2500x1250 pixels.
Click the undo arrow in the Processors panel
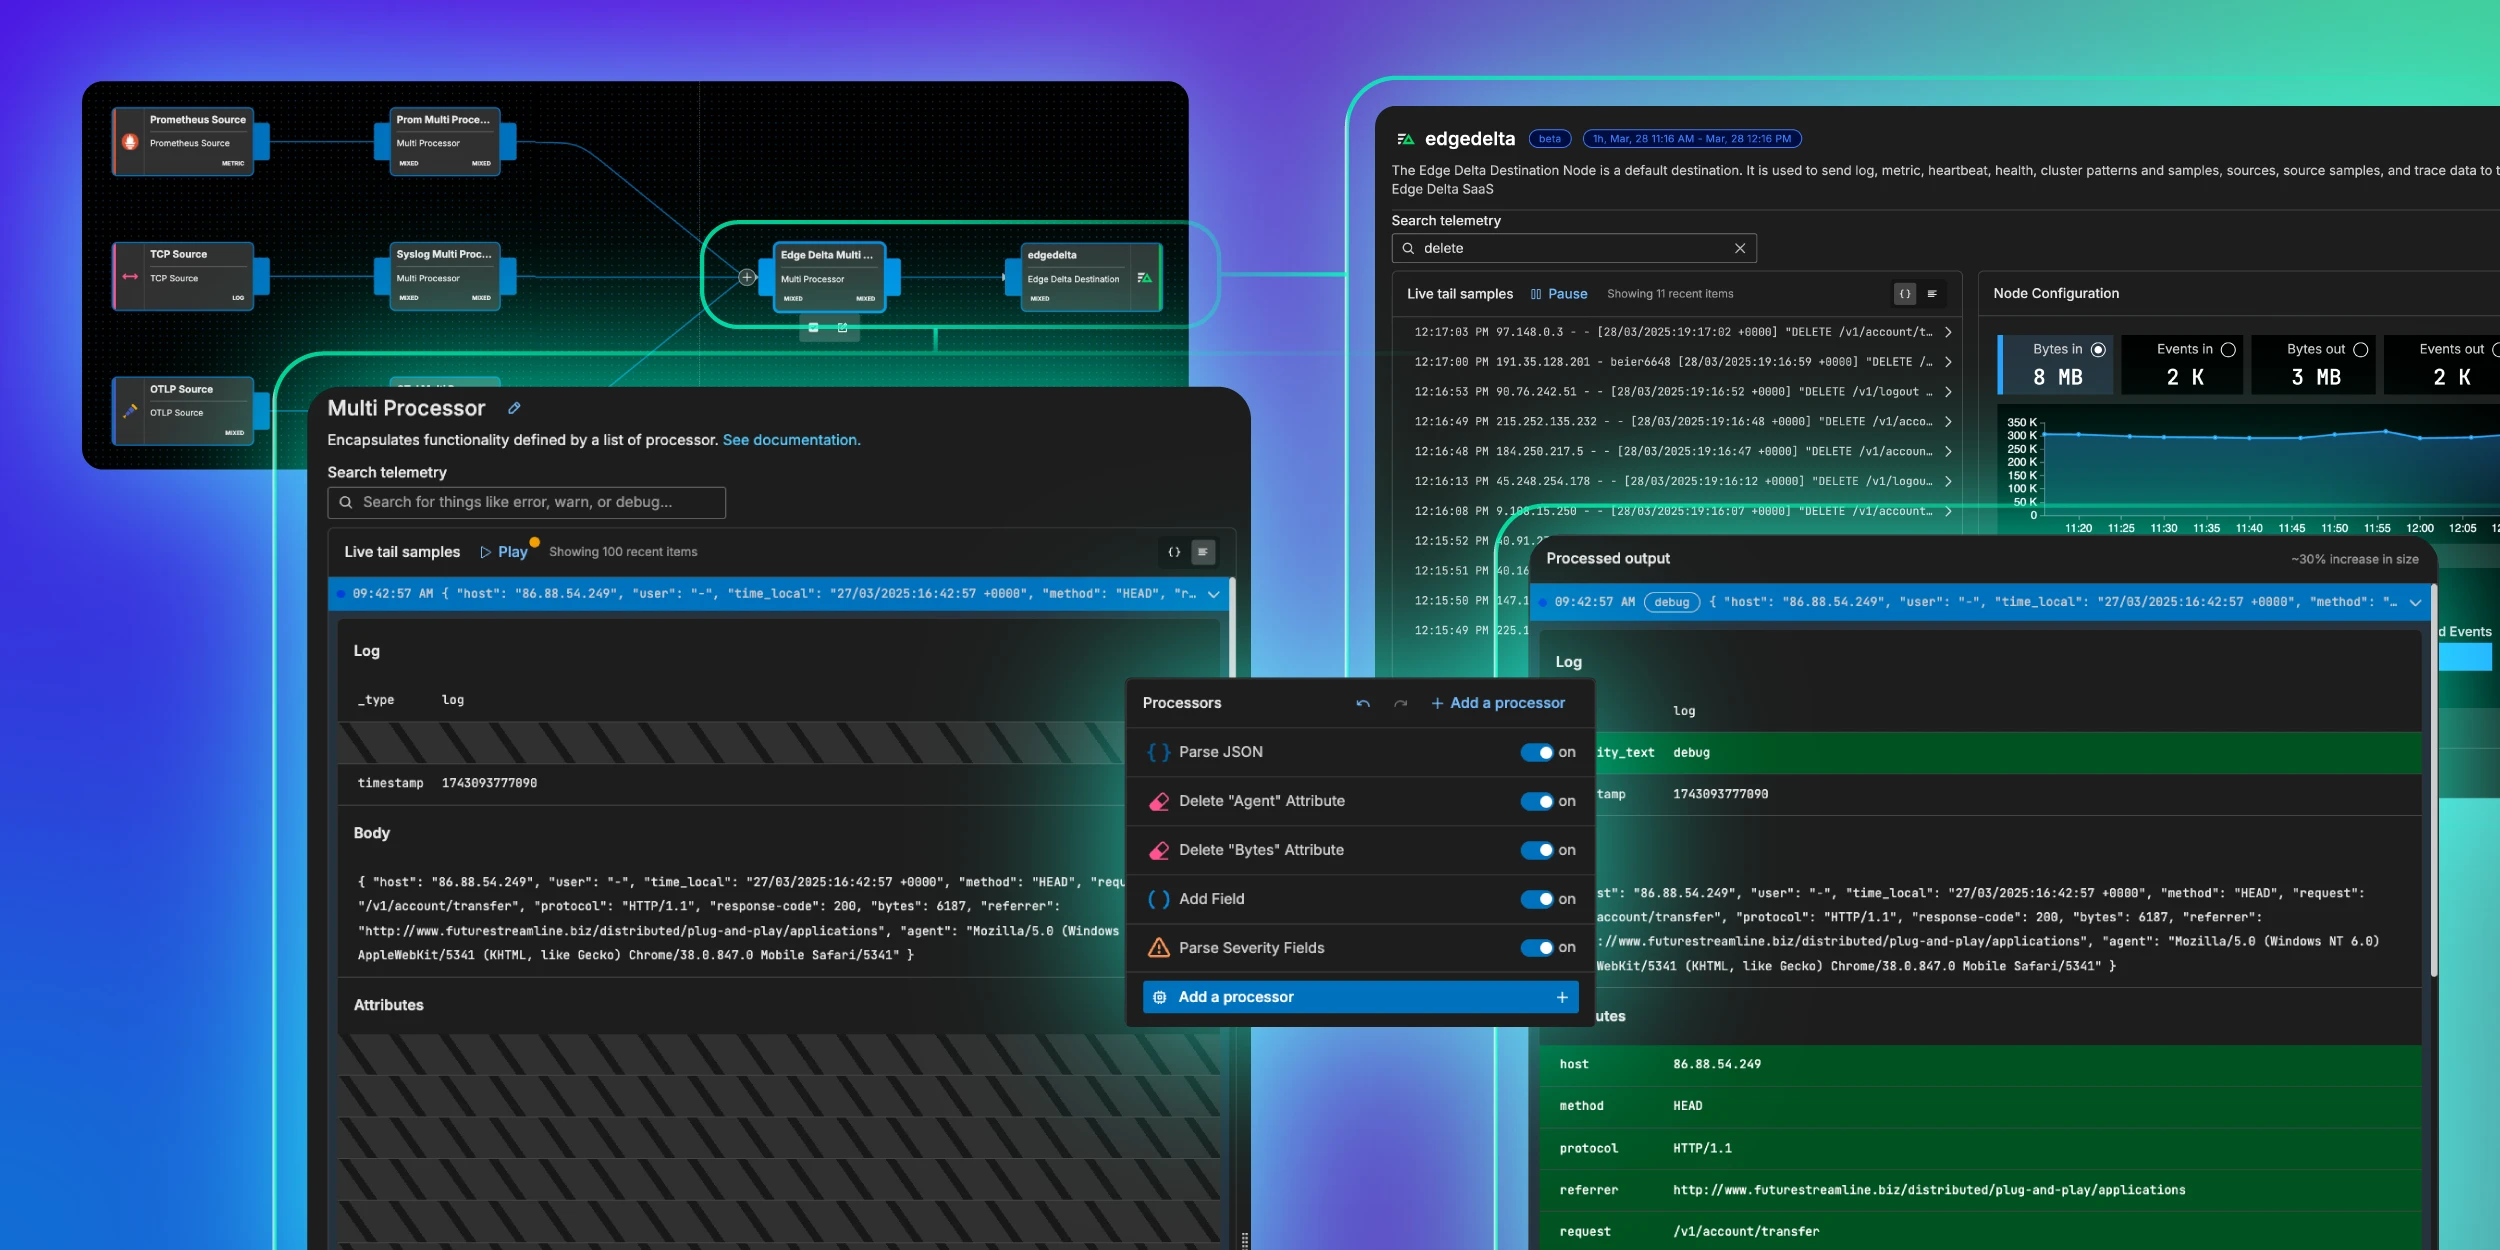coord(1362,703)
